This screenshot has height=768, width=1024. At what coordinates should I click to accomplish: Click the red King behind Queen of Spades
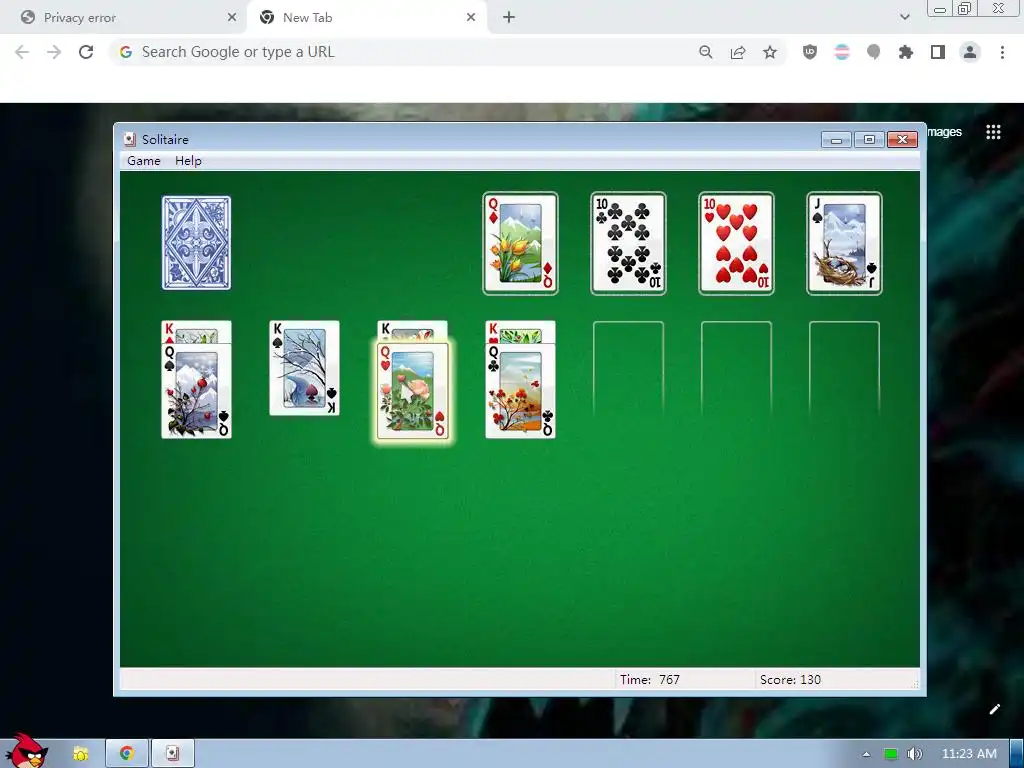tap(197, 332)
